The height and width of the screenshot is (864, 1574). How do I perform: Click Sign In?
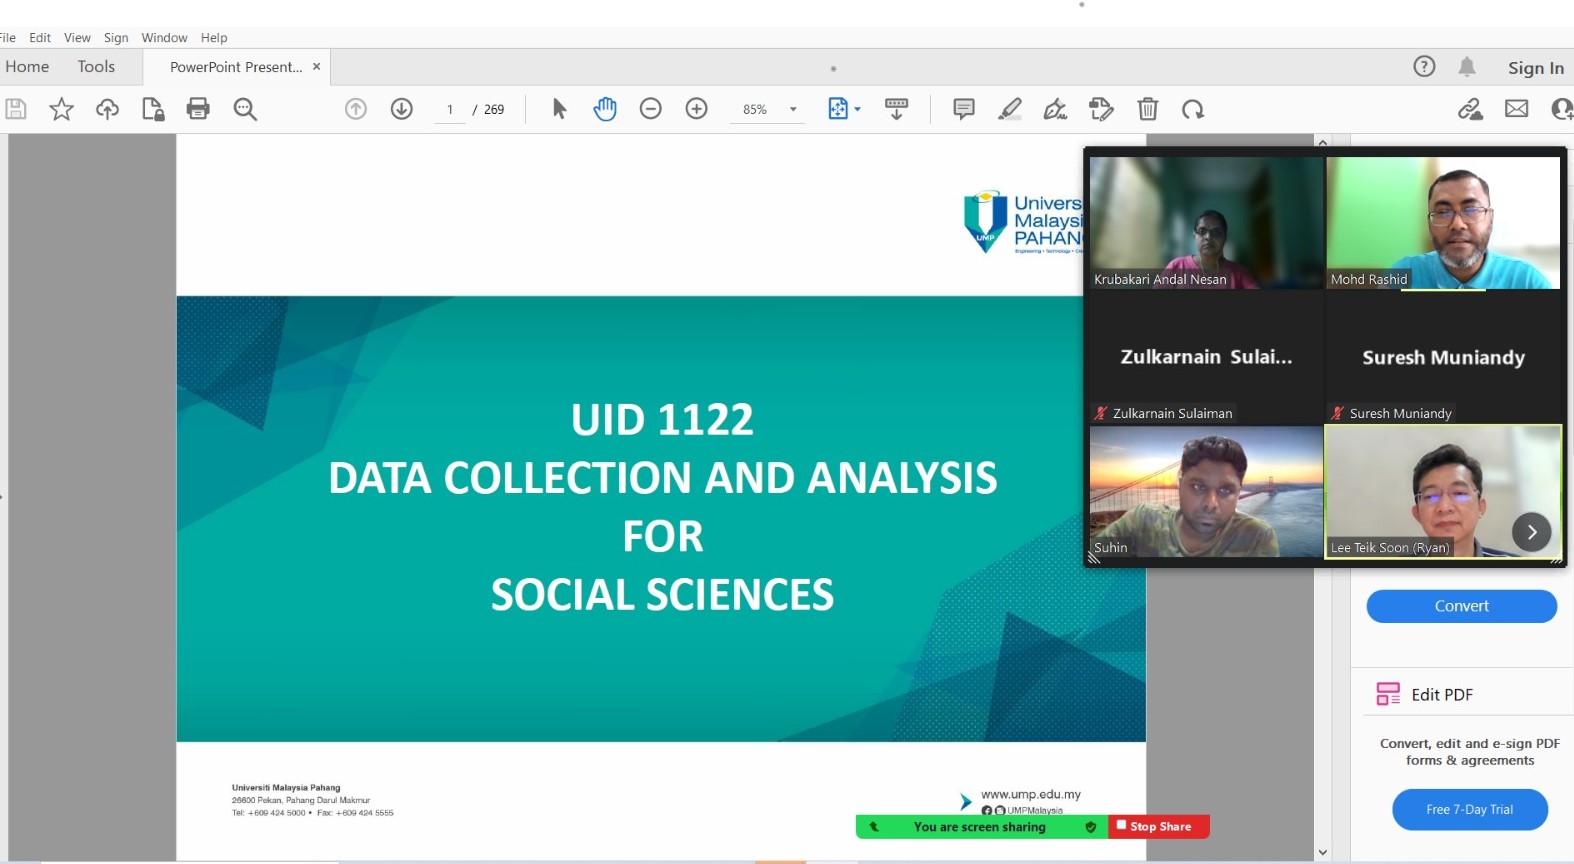(x=1536, y=68)
